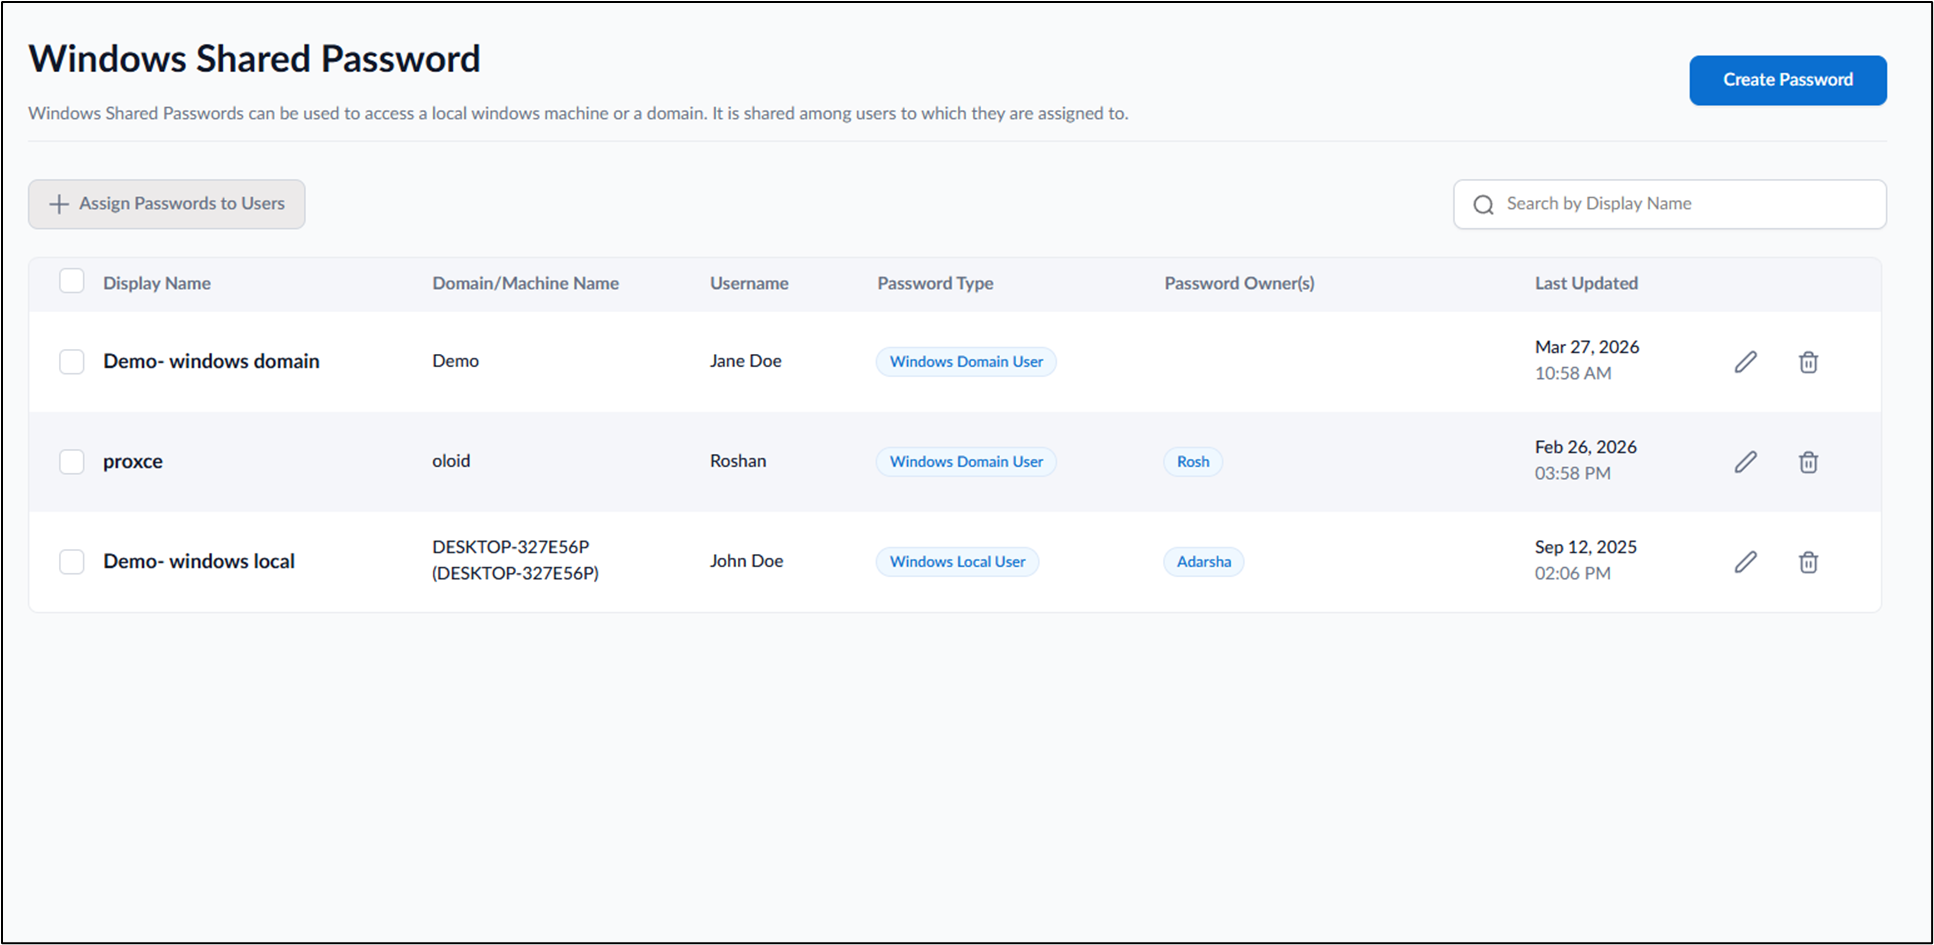Click the magnifier icon in the search box
This screenshot has height=945, width=1934.
(x=1484, y=205)
